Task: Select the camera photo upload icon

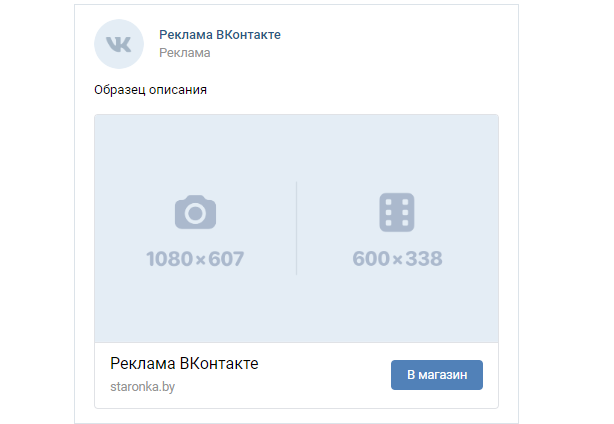Action: tap(195, 212)
